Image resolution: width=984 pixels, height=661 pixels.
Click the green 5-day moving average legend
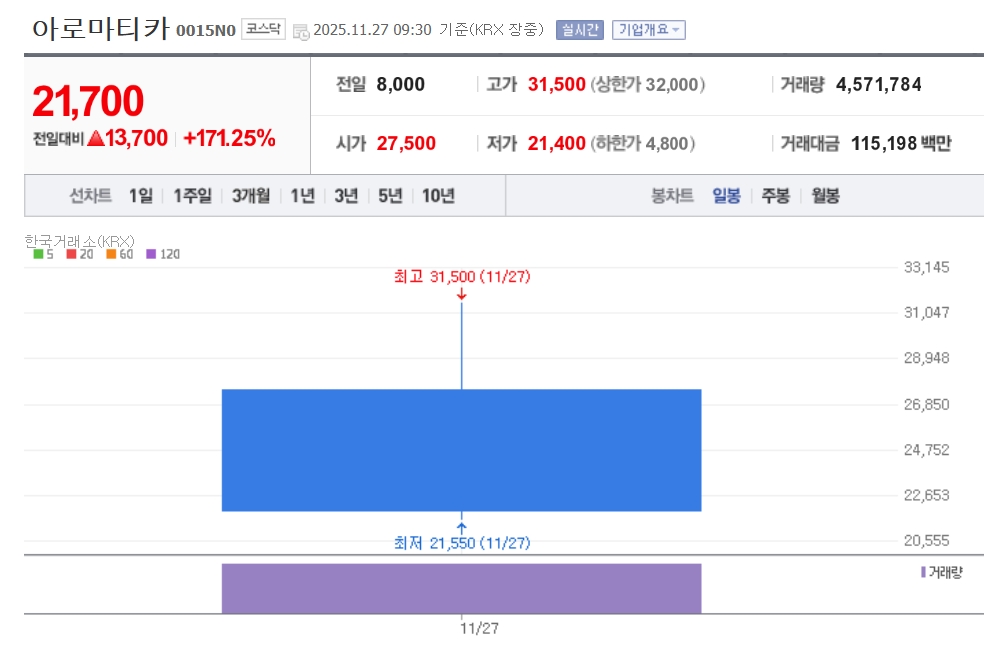43,254
